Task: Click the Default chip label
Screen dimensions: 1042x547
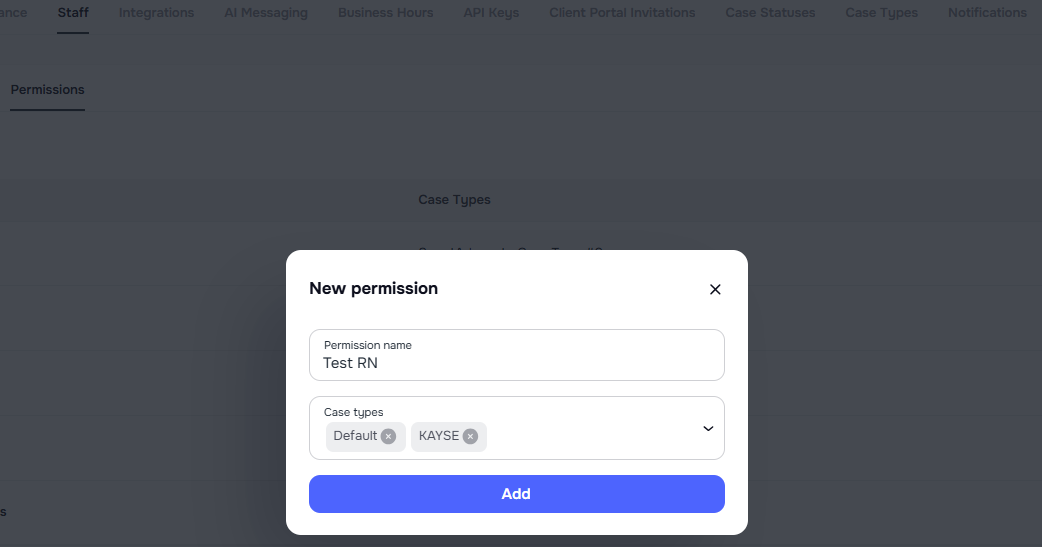Action: click(x=355, y=436)
